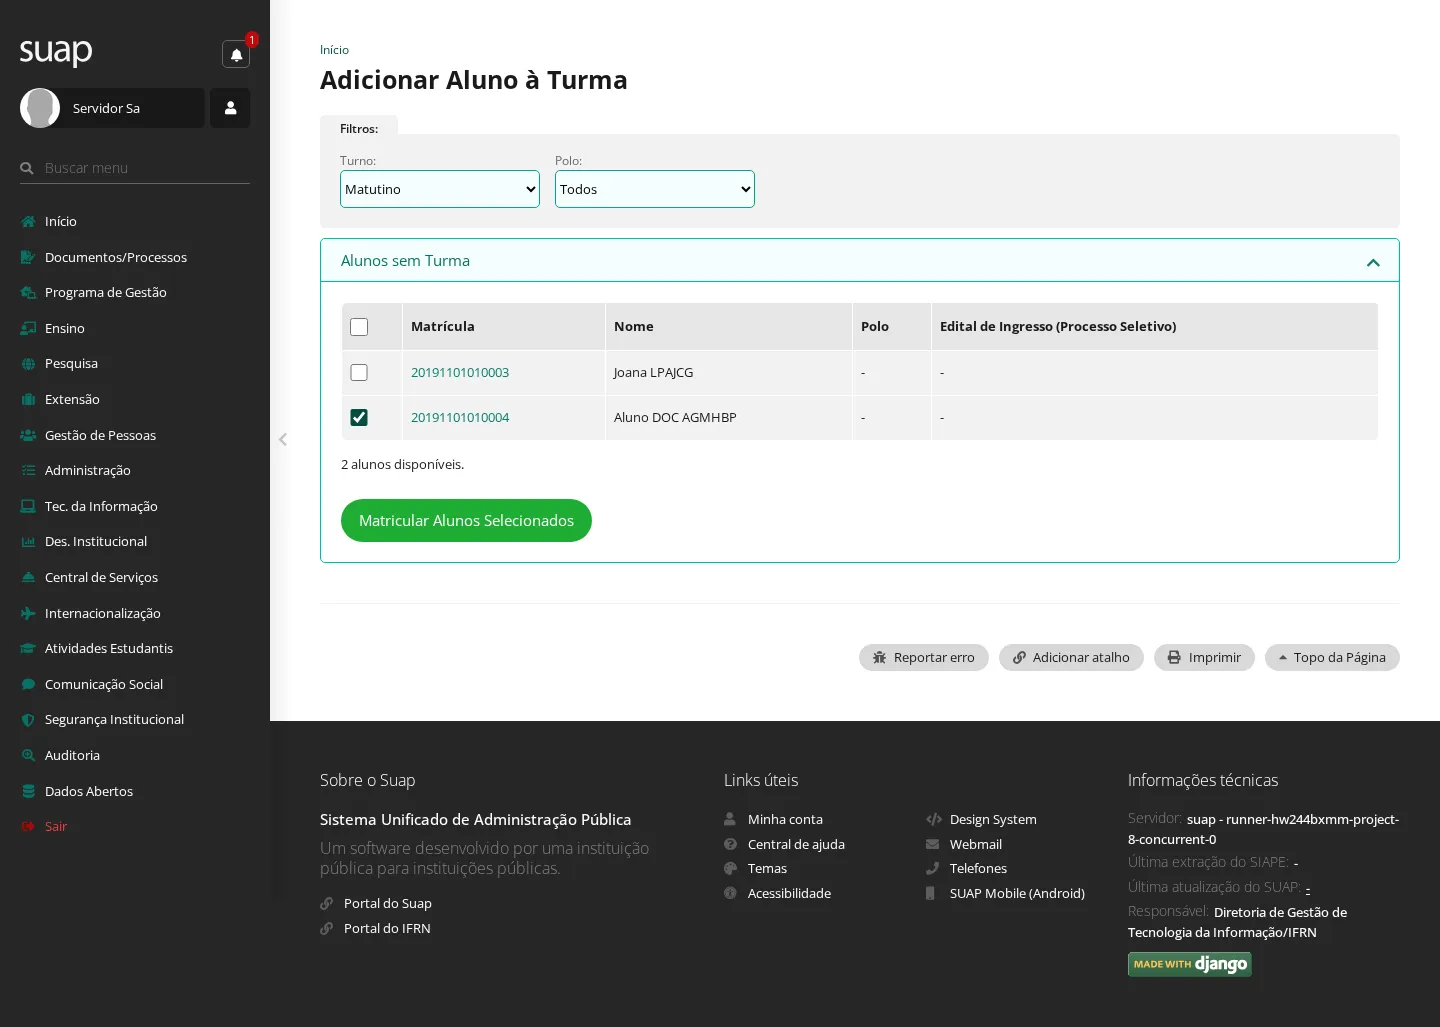Viewport: 1440px width, 1027px height.
Task: Click the Internacionalização airplane icon
Action: pos(28,613)
